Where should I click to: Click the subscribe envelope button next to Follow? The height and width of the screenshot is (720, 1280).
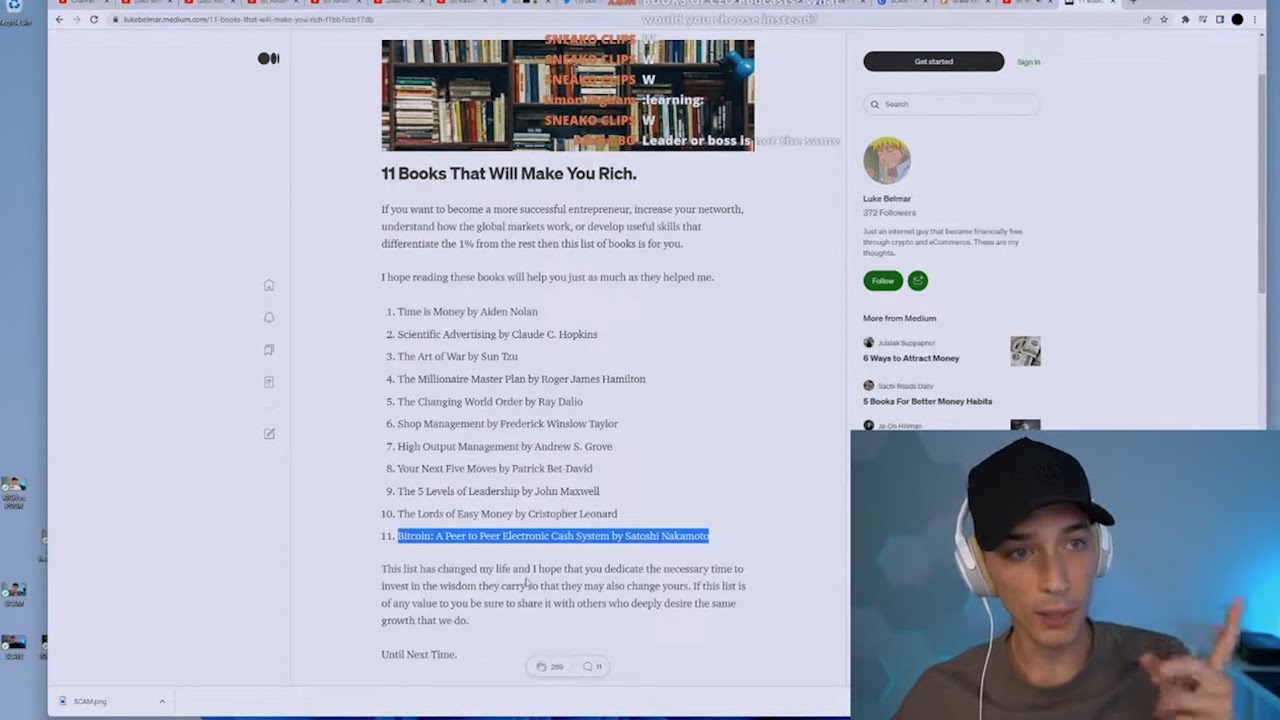918,281
